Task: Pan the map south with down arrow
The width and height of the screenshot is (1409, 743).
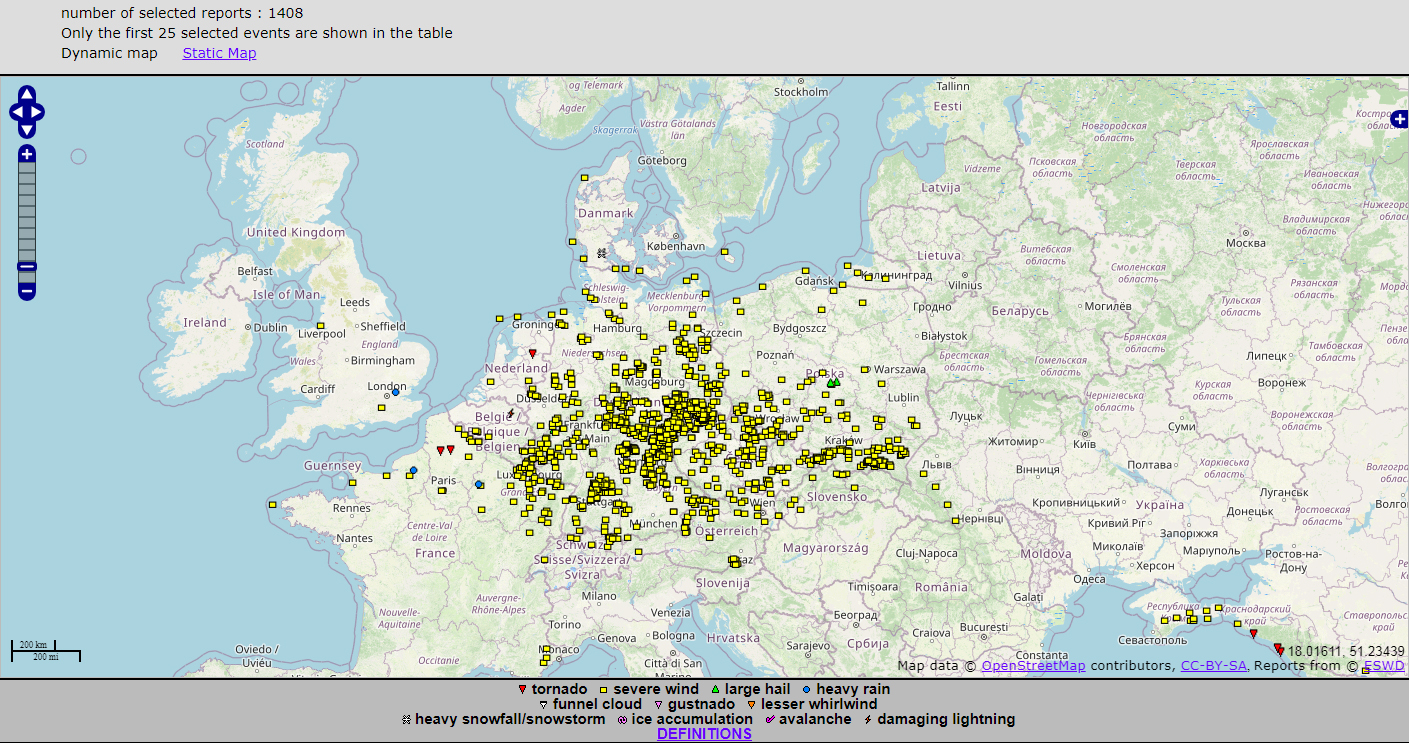Action: click(27, 129)
